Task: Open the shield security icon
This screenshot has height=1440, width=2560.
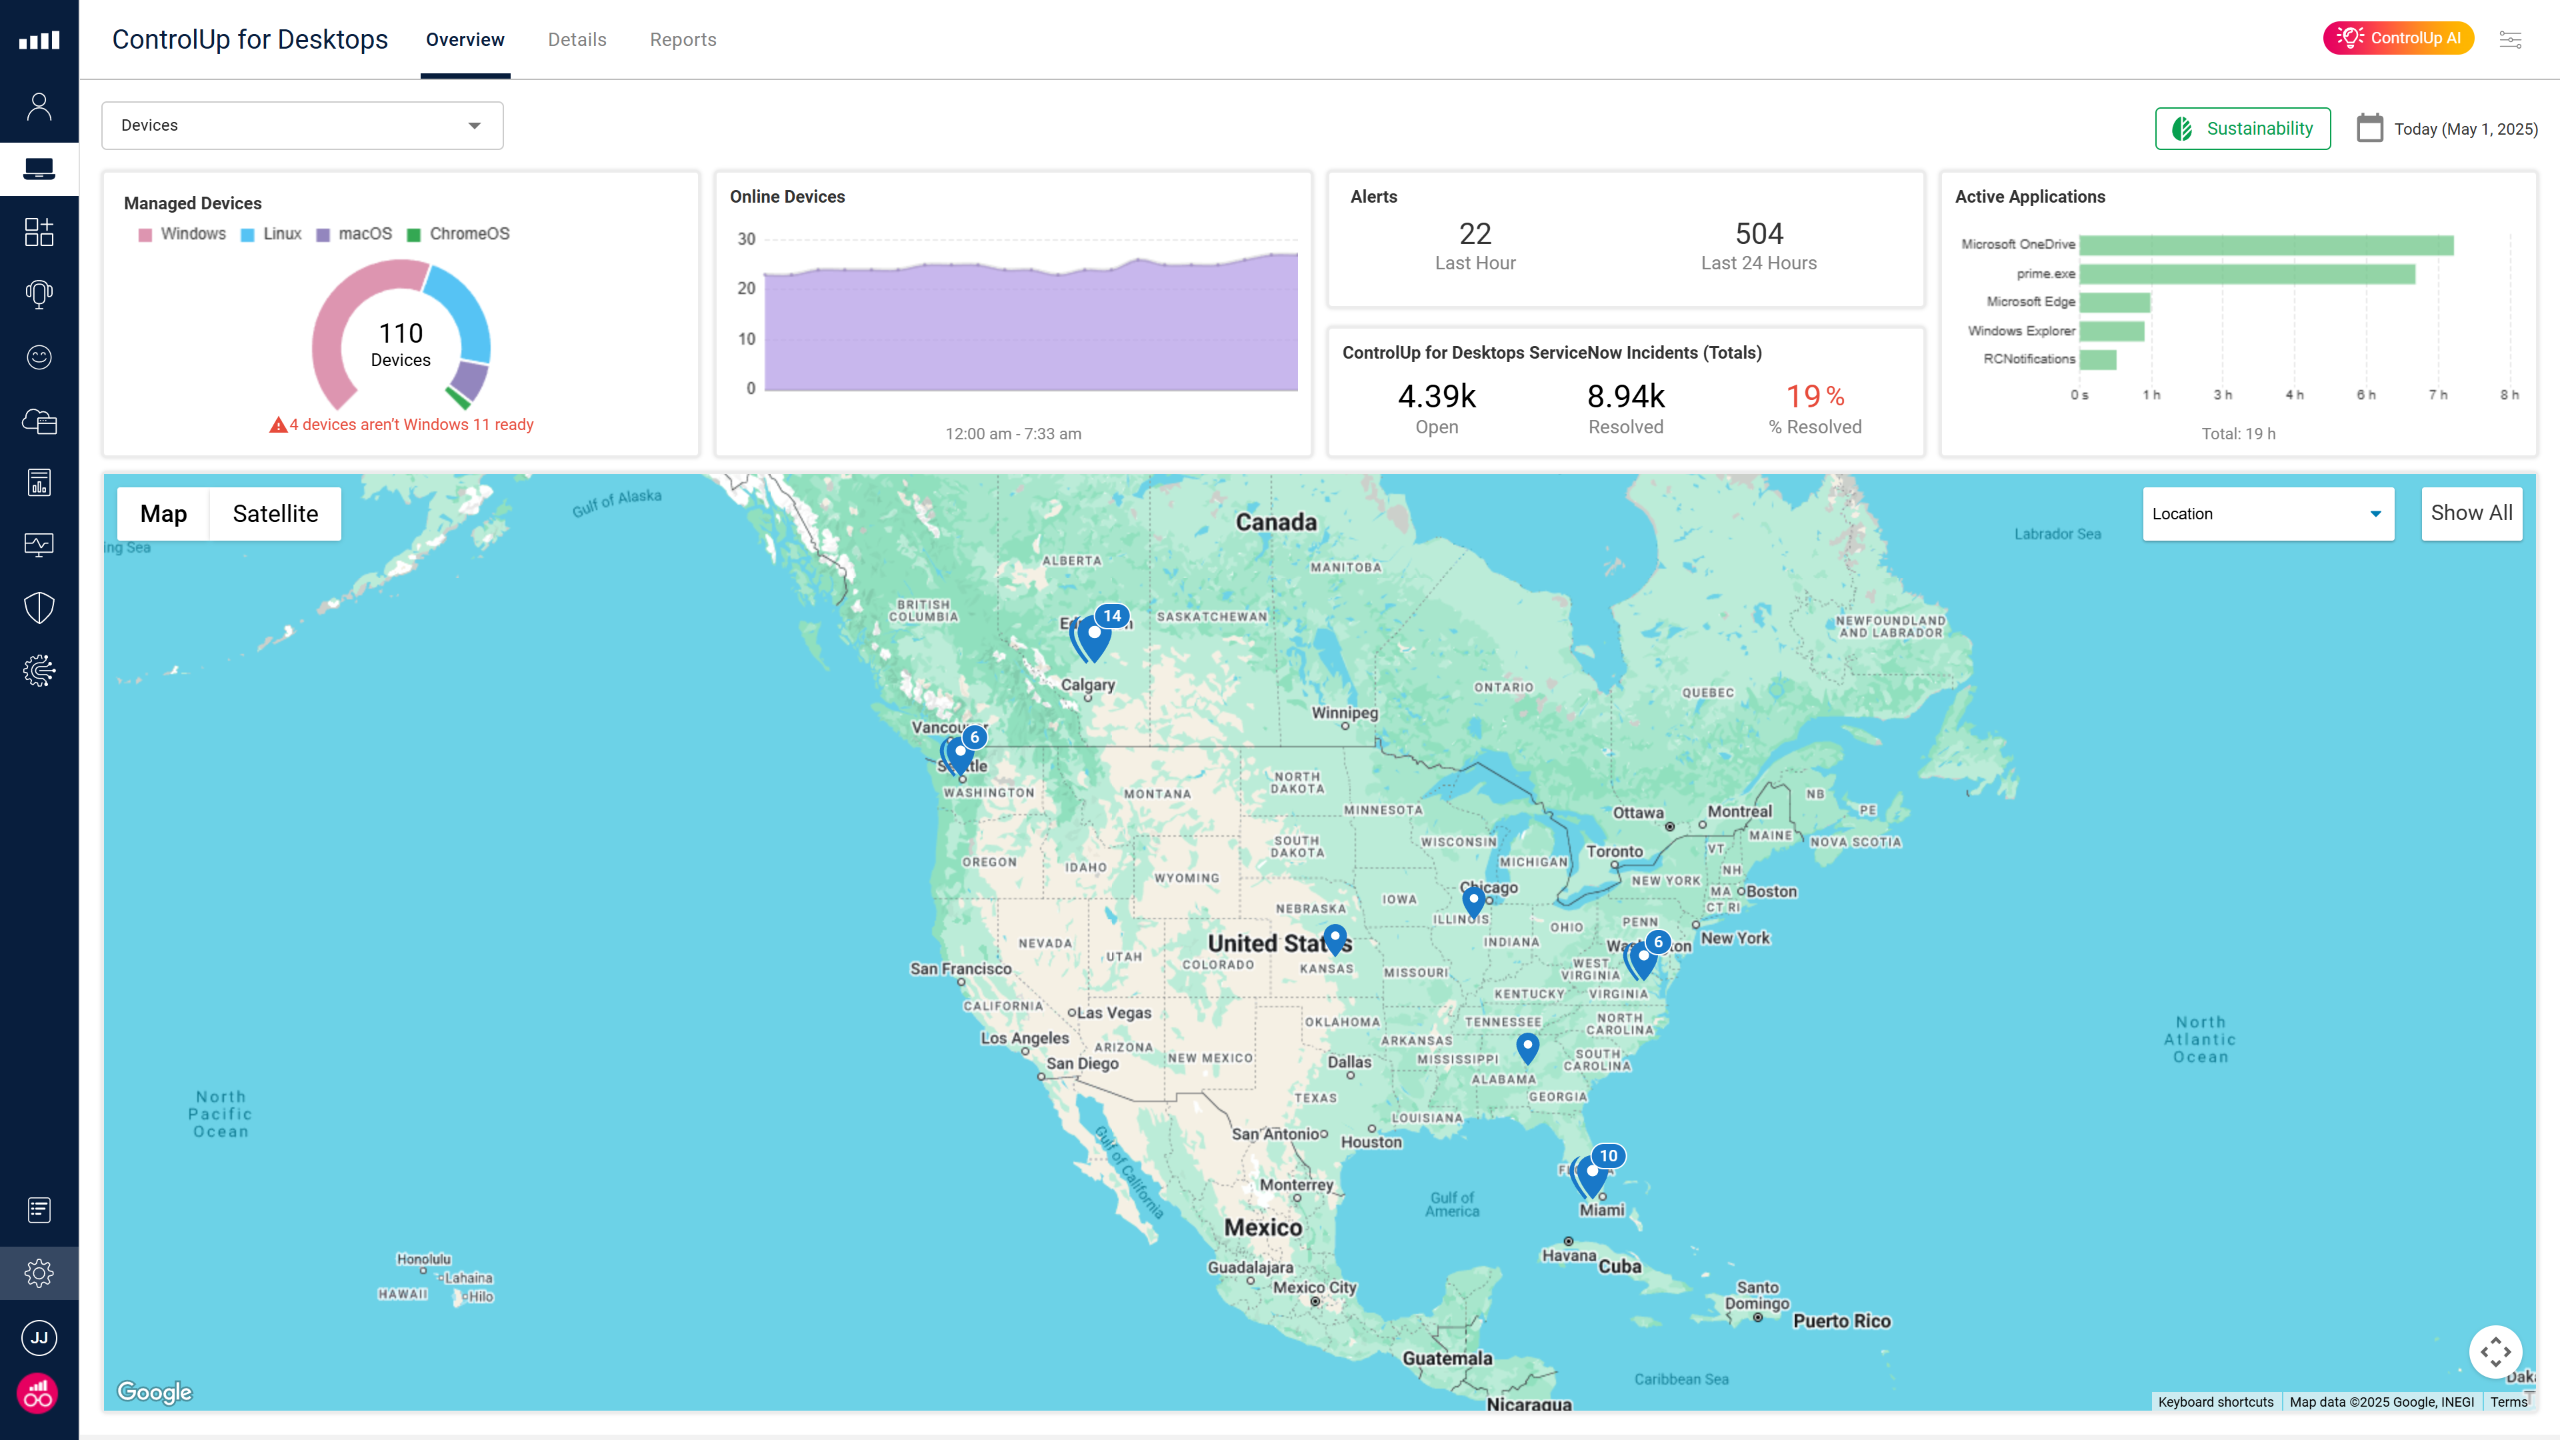Action: 39,607
